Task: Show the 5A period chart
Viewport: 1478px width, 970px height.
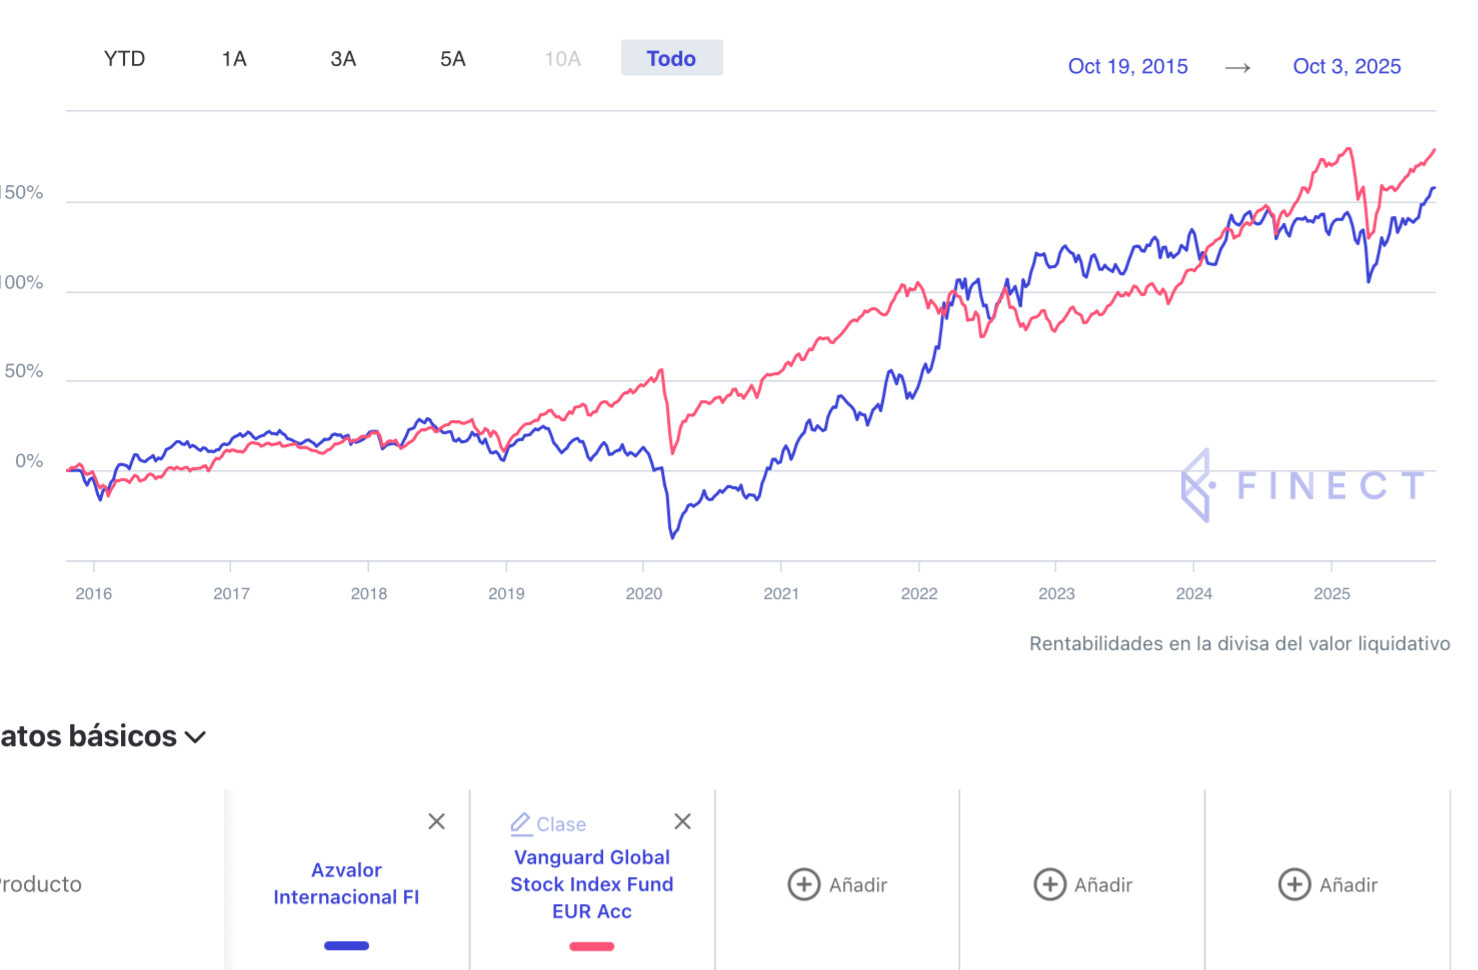Action: click(x=453, y=59)
